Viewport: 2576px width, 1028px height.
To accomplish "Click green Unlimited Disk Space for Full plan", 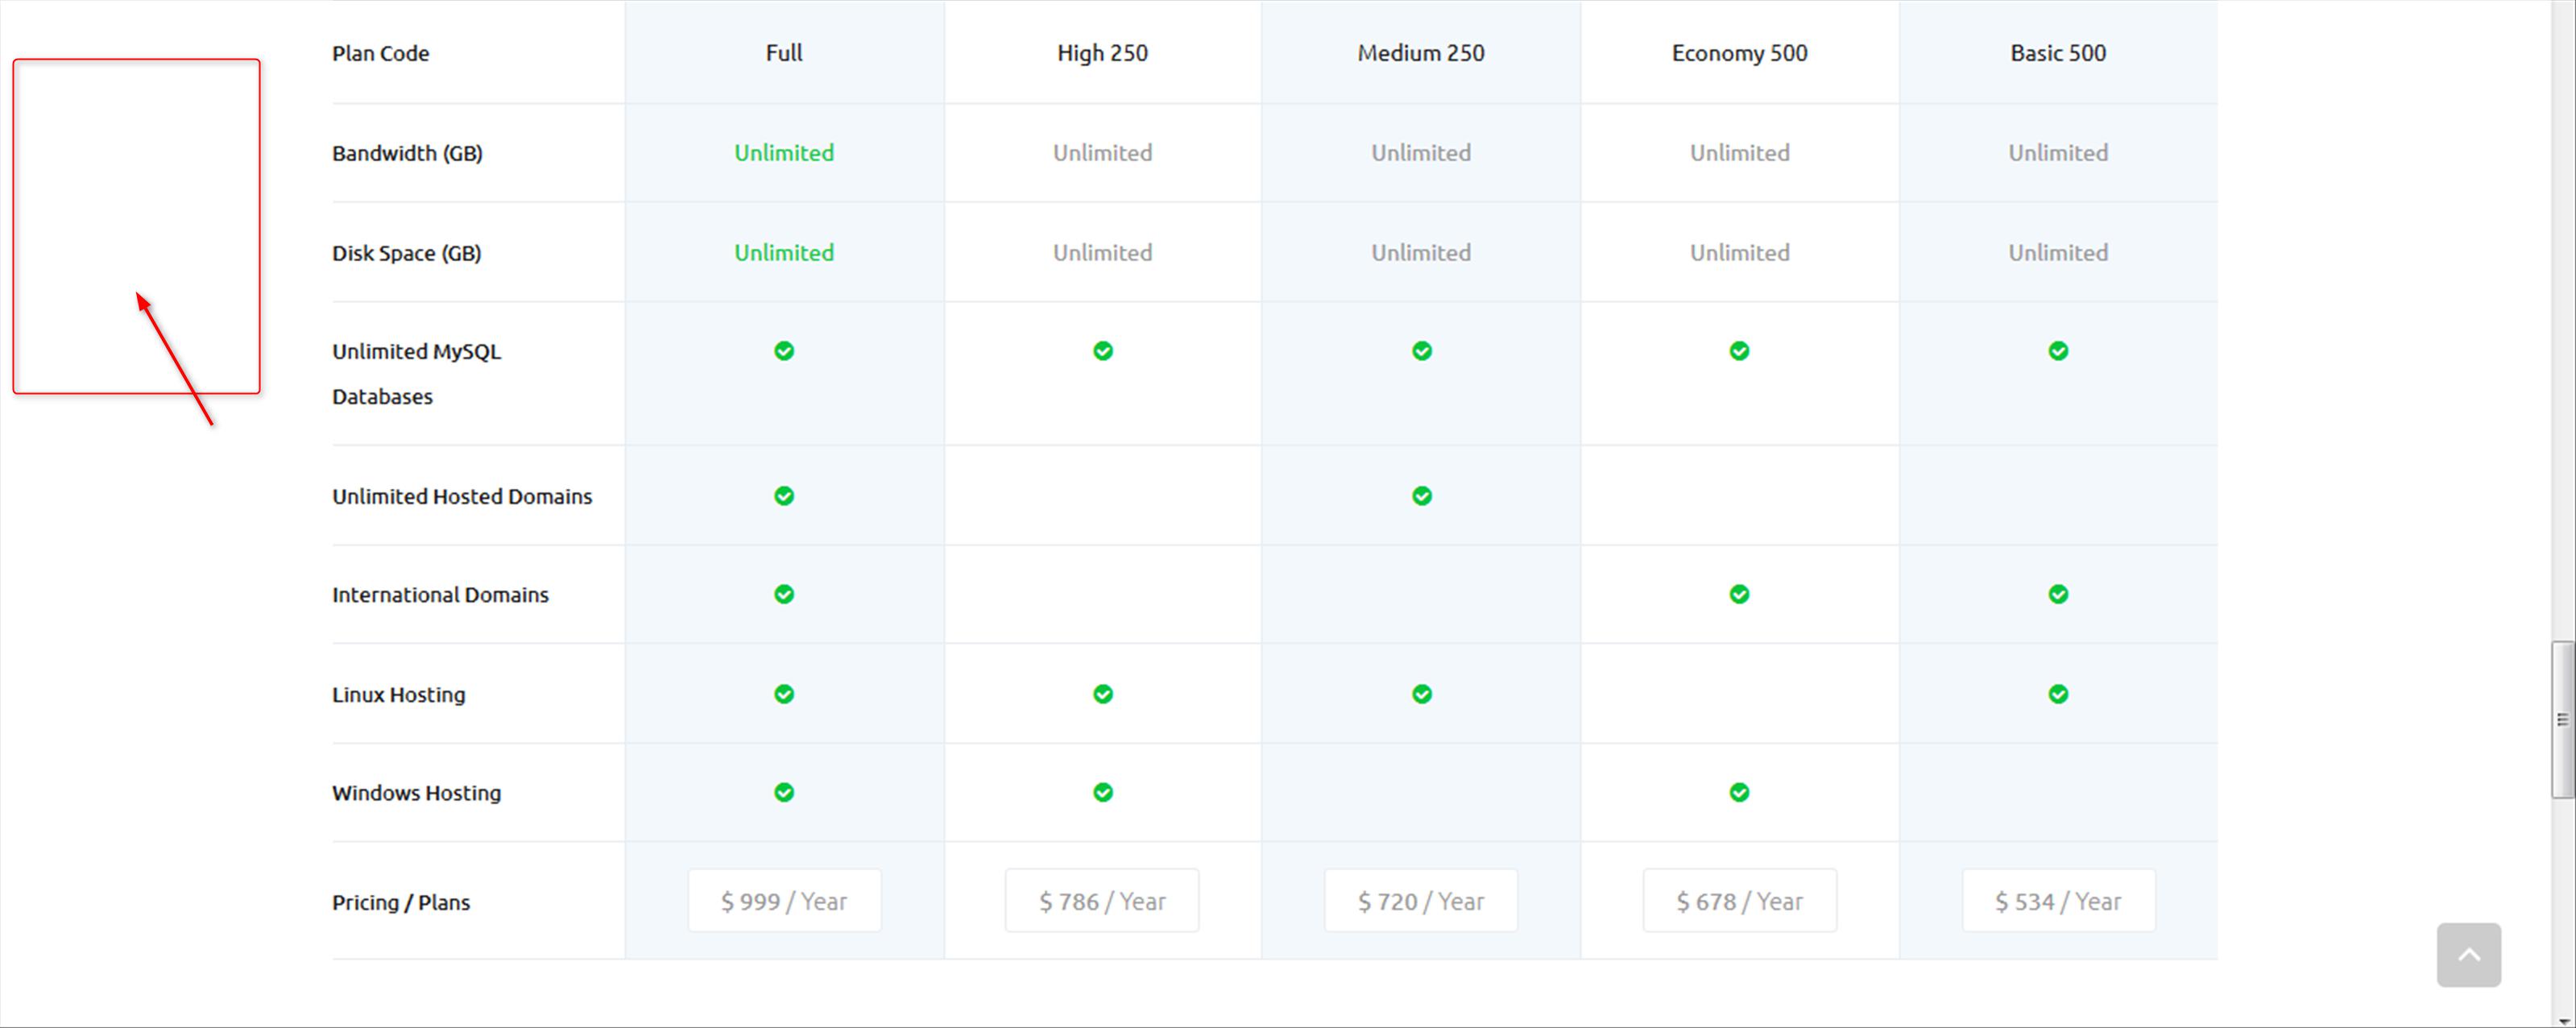I will (x=784, y=253).
